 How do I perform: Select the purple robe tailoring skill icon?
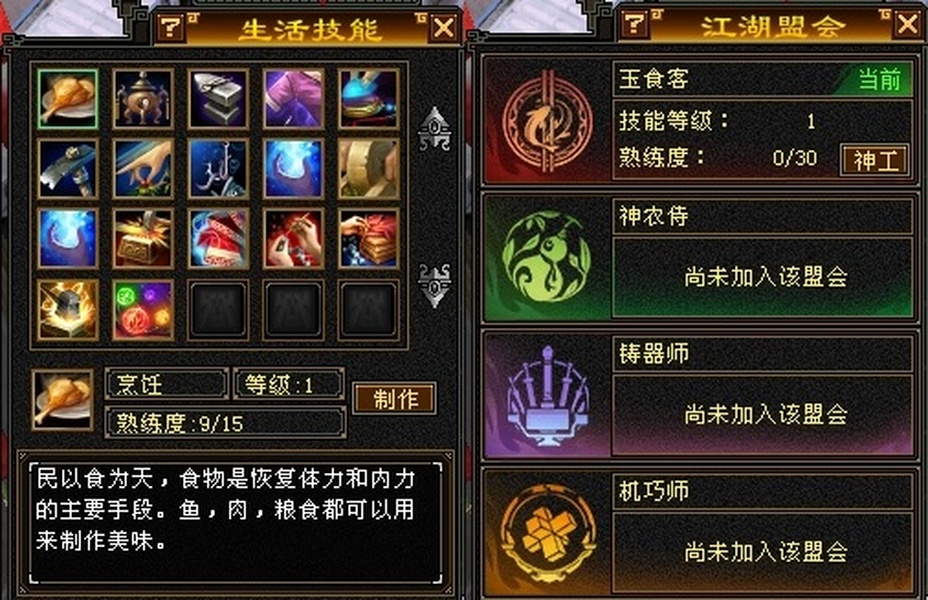click(294, 99)
